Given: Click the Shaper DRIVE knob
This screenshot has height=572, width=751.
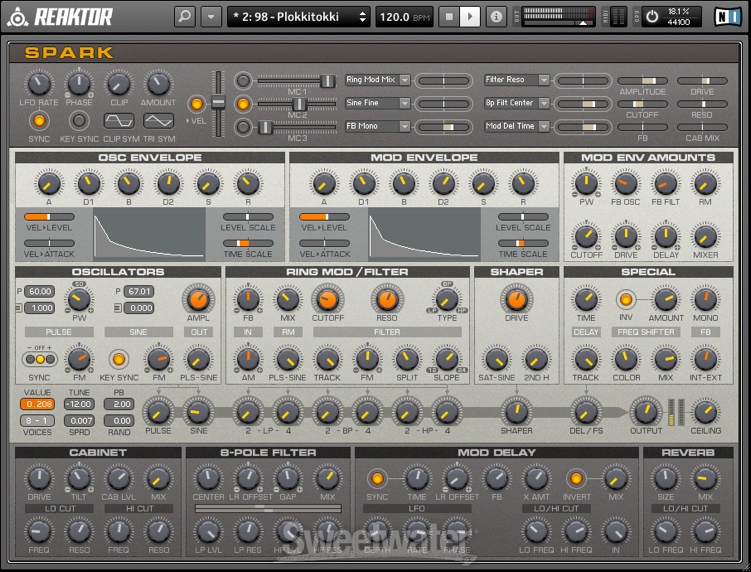Looking at the screenshot, I should pyautogui.click(x=516, y=300).
